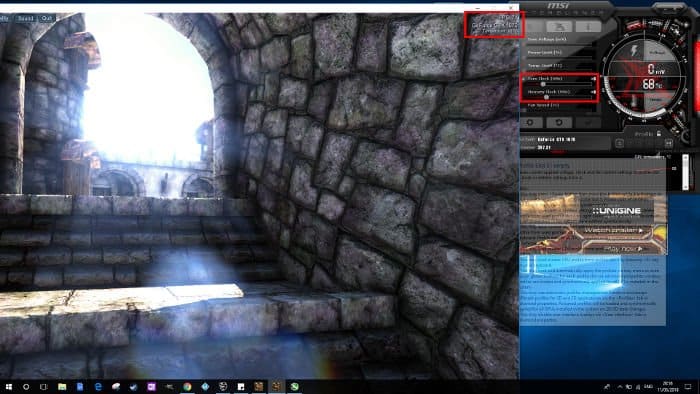The image size is (700, 394).
Task: Launch Microsoft Edge from taskbar
Action: [x=98, y=386]
